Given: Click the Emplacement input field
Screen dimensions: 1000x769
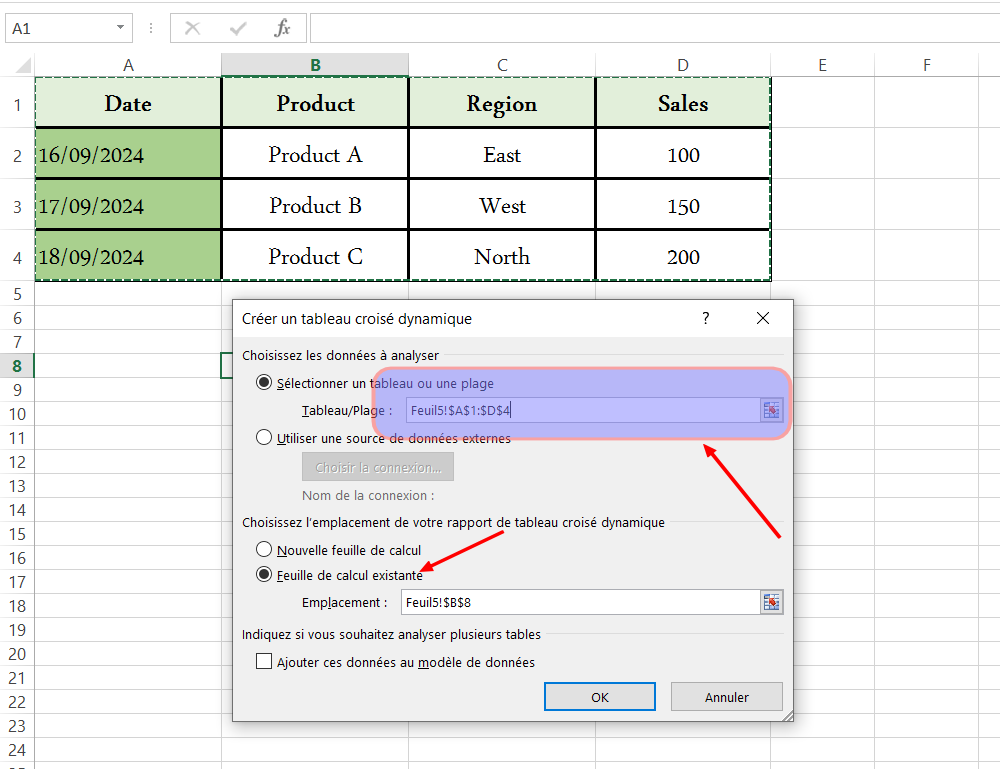Looking at the screenshot, I should pyautogui.click(x=580, y=603).
